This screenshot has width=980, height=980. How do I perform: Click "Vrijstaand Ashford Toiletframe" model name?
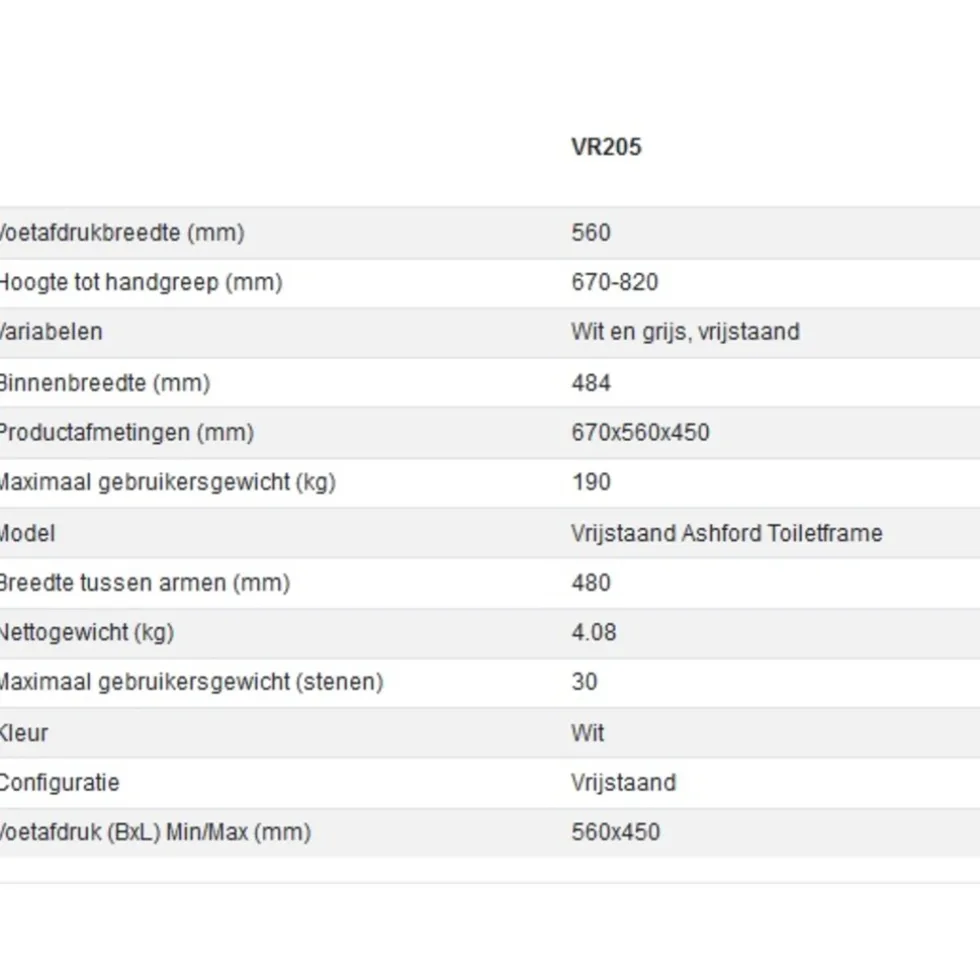pos(726,533)
